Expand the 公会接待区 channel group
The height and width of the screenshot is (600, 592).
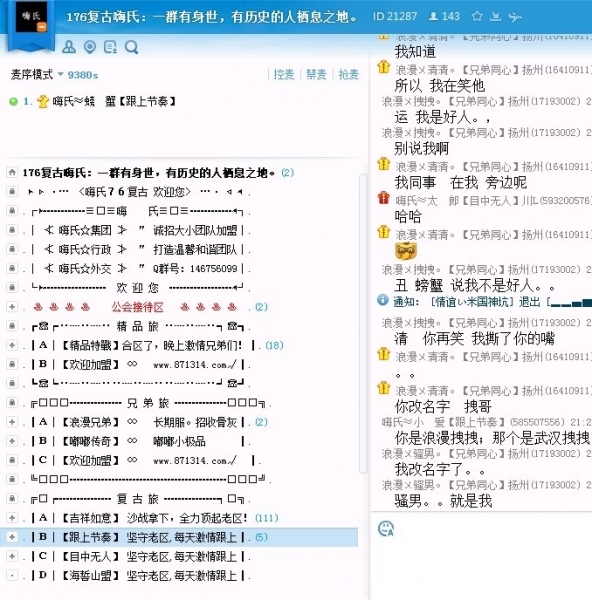tap(12, 307)
